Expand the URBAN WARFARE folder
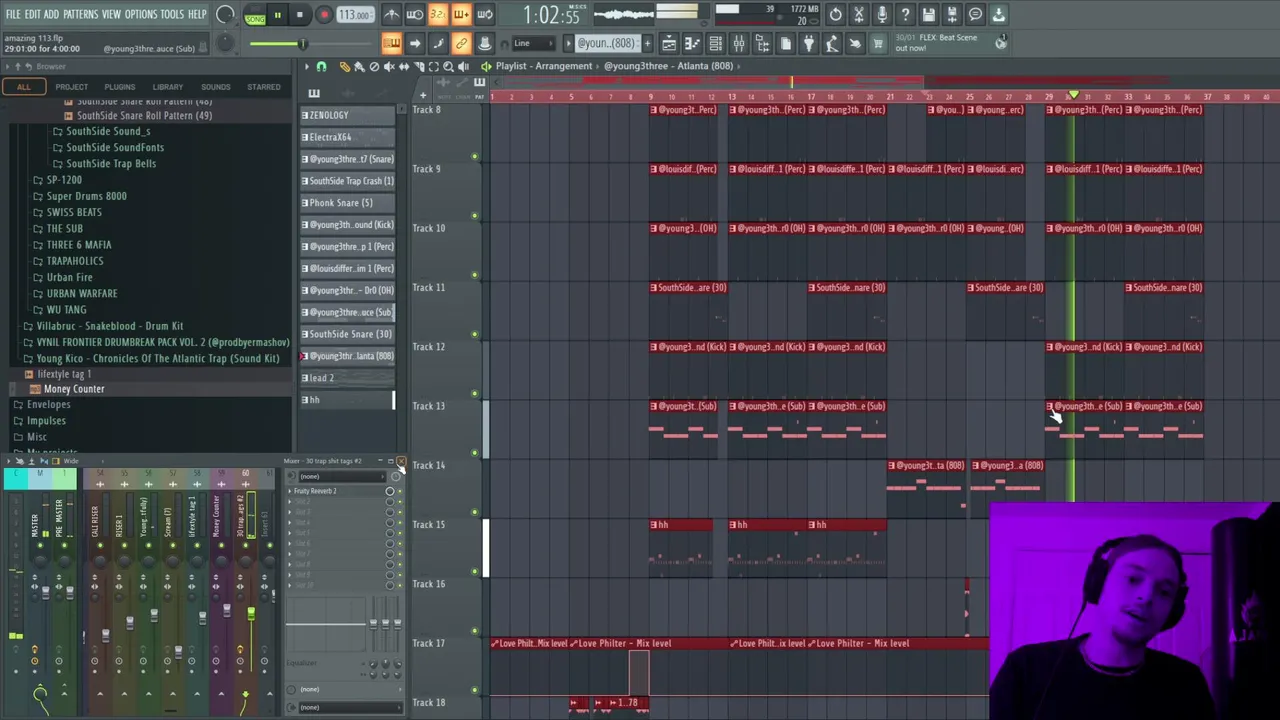The image size is (1280, 720). pos(82,293)
